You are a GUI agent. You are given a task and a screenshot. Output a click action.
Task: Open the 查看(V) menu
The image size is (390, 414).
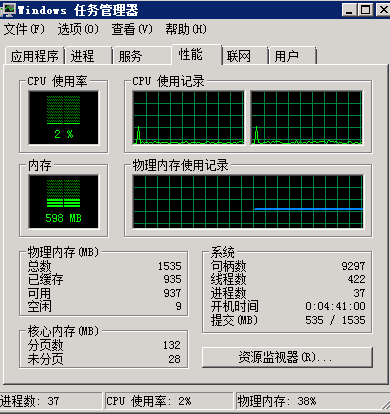132,29
